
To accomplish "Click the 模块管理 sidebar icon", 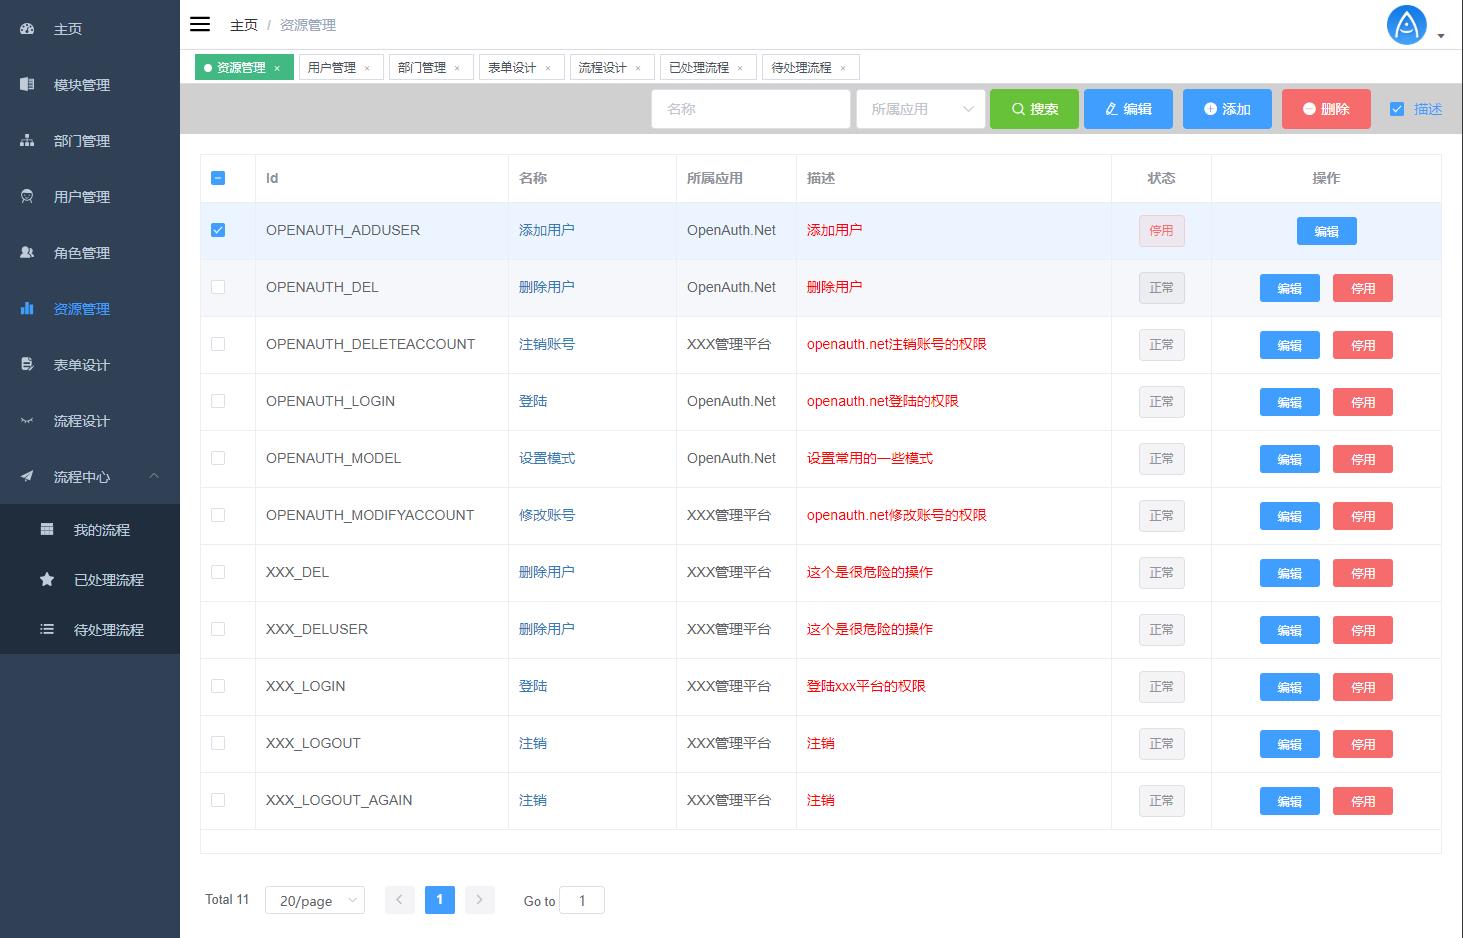I will 27,85.
